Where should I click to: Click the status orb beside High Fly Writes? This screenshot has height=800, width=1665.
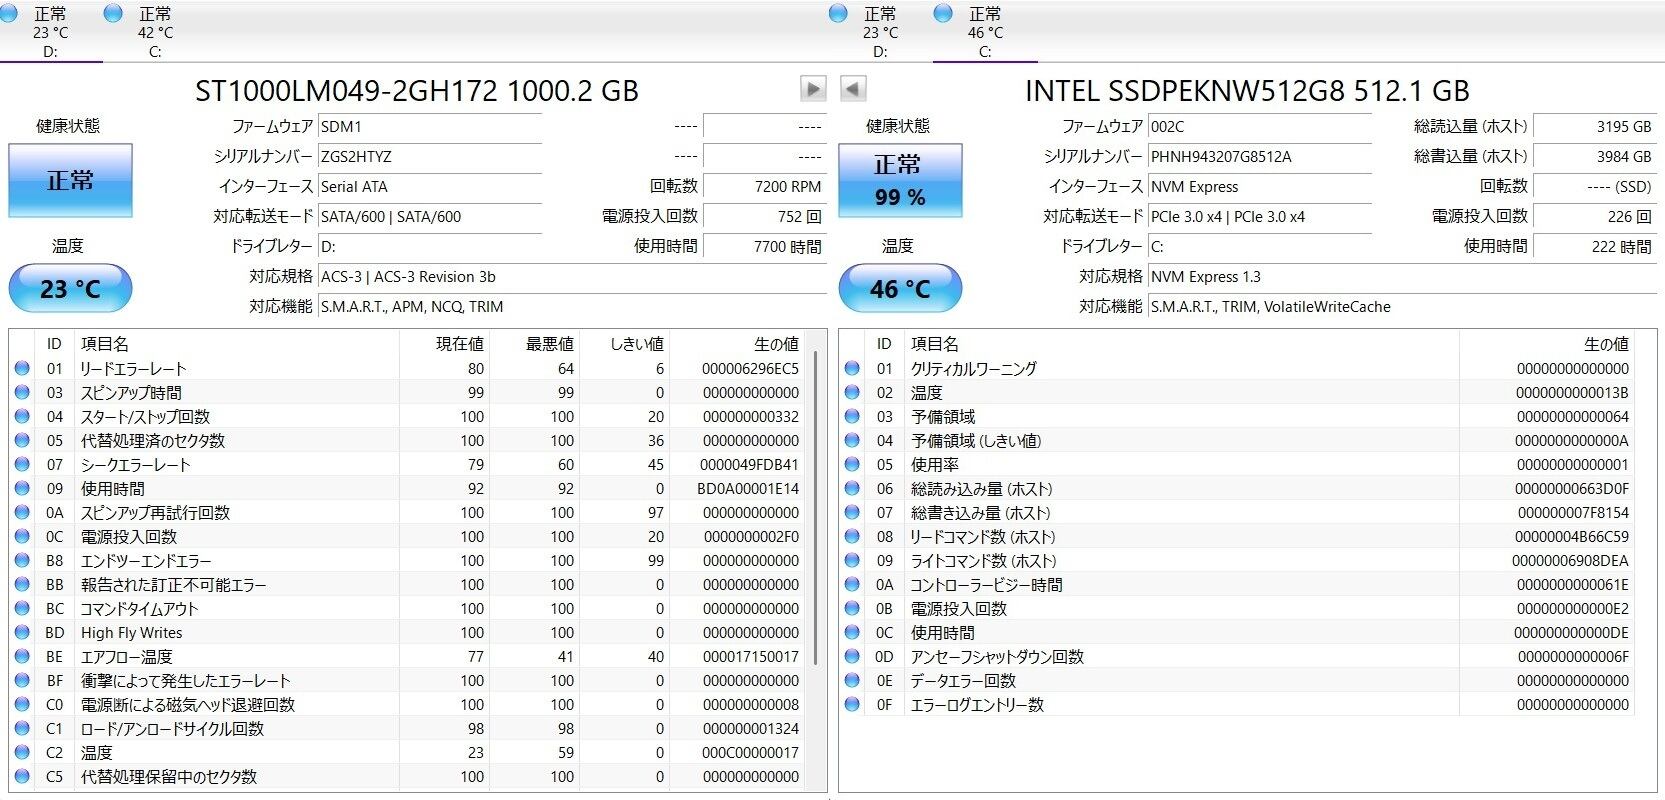22,632
